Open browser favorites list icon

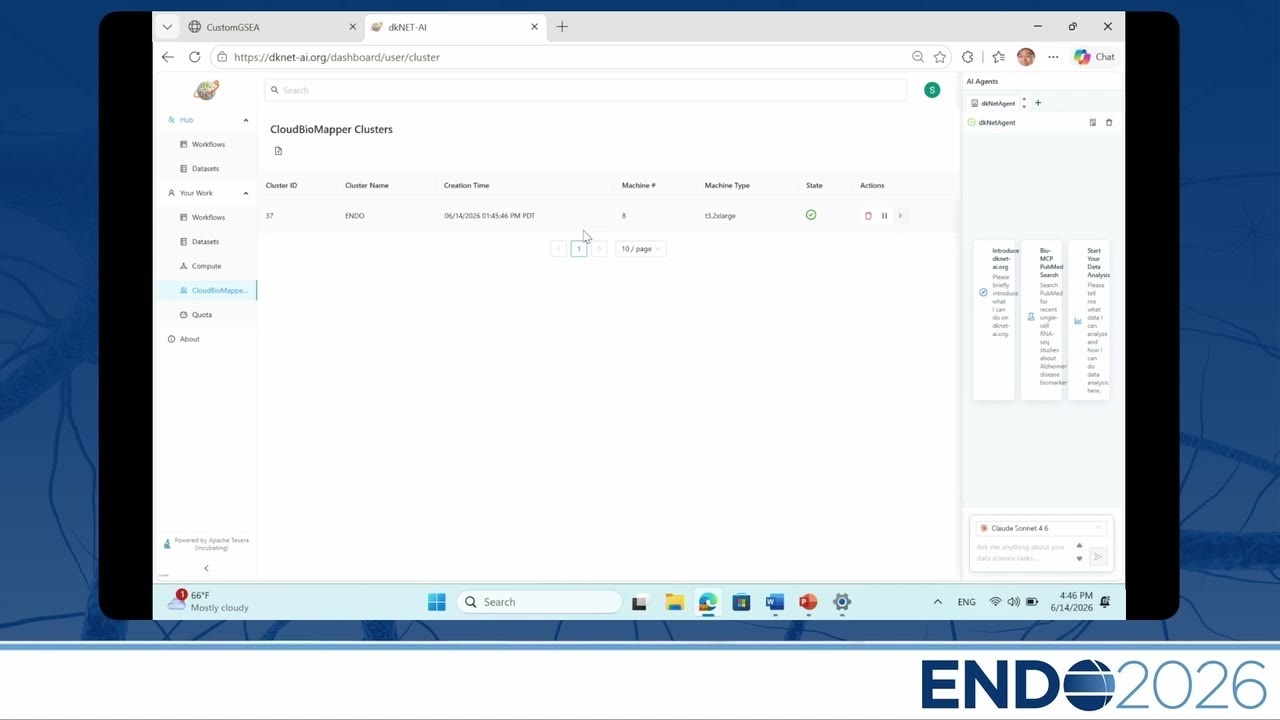click(x=998, y=57)
